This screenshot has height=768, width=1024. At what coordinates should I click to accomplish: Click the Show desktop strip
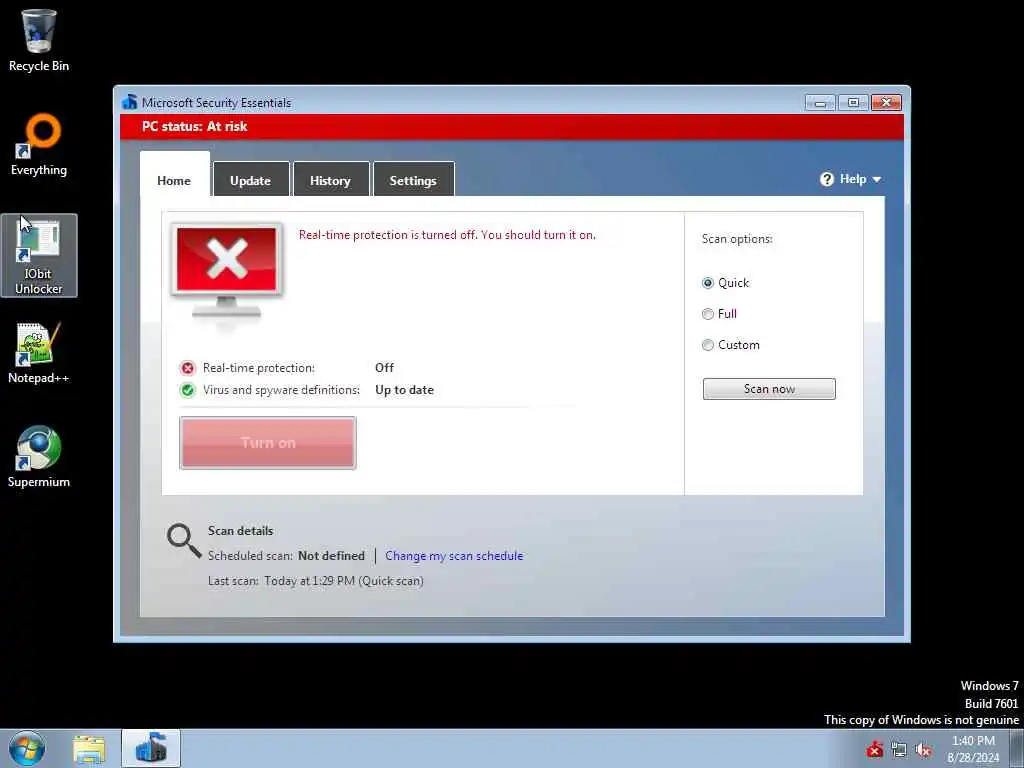coord(1017,748)
